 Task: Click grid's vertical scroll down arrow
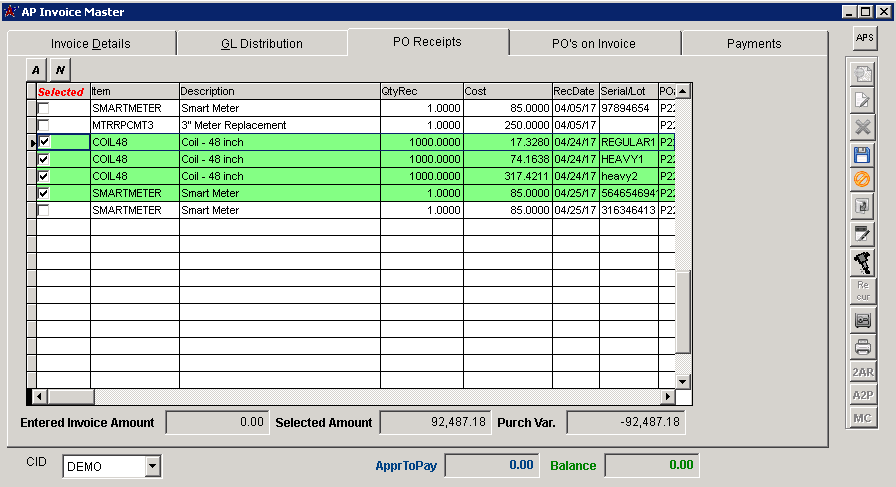[x=683, y=381]
